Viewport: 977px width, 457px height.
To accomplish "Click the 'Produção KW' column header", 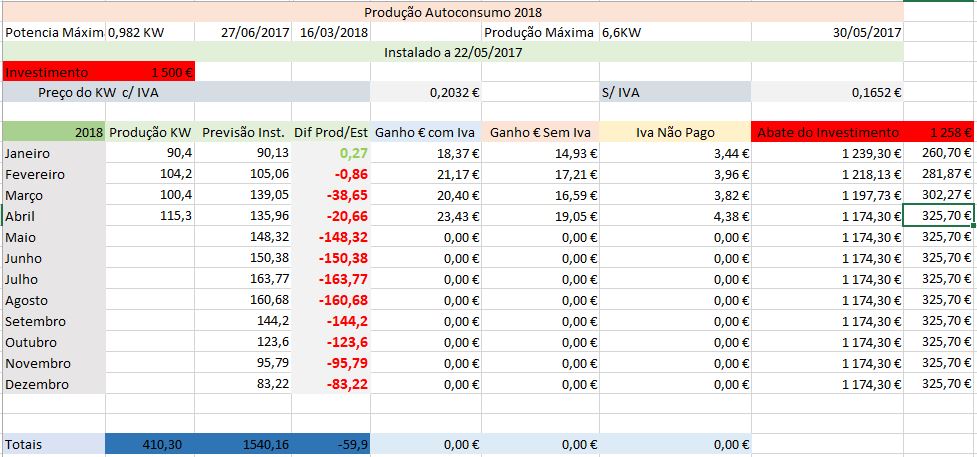I will [150, 132].
